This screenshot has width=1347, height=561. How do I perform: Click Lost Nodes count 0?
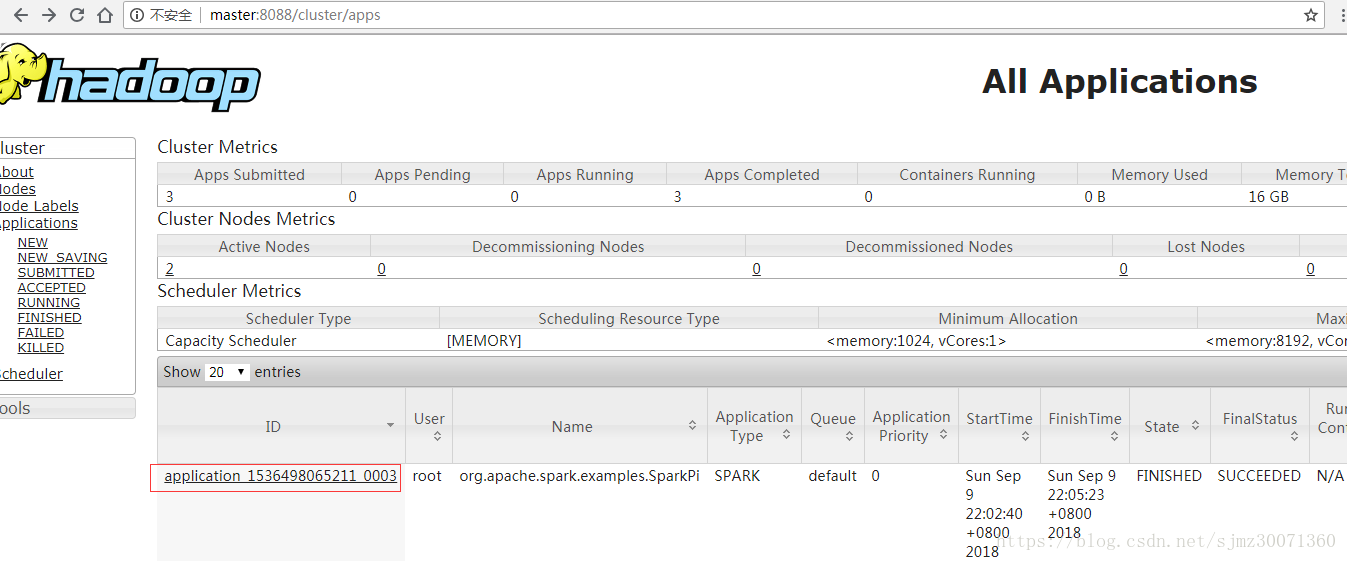click(x=1123, y=269)
